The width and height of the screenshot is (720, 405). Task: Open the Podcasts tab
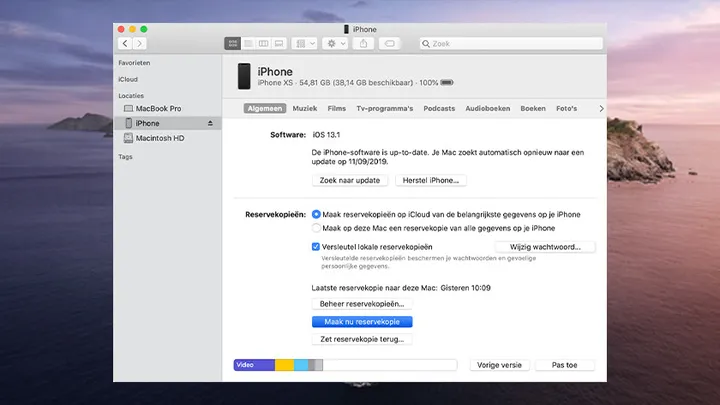tap(439, 108)
